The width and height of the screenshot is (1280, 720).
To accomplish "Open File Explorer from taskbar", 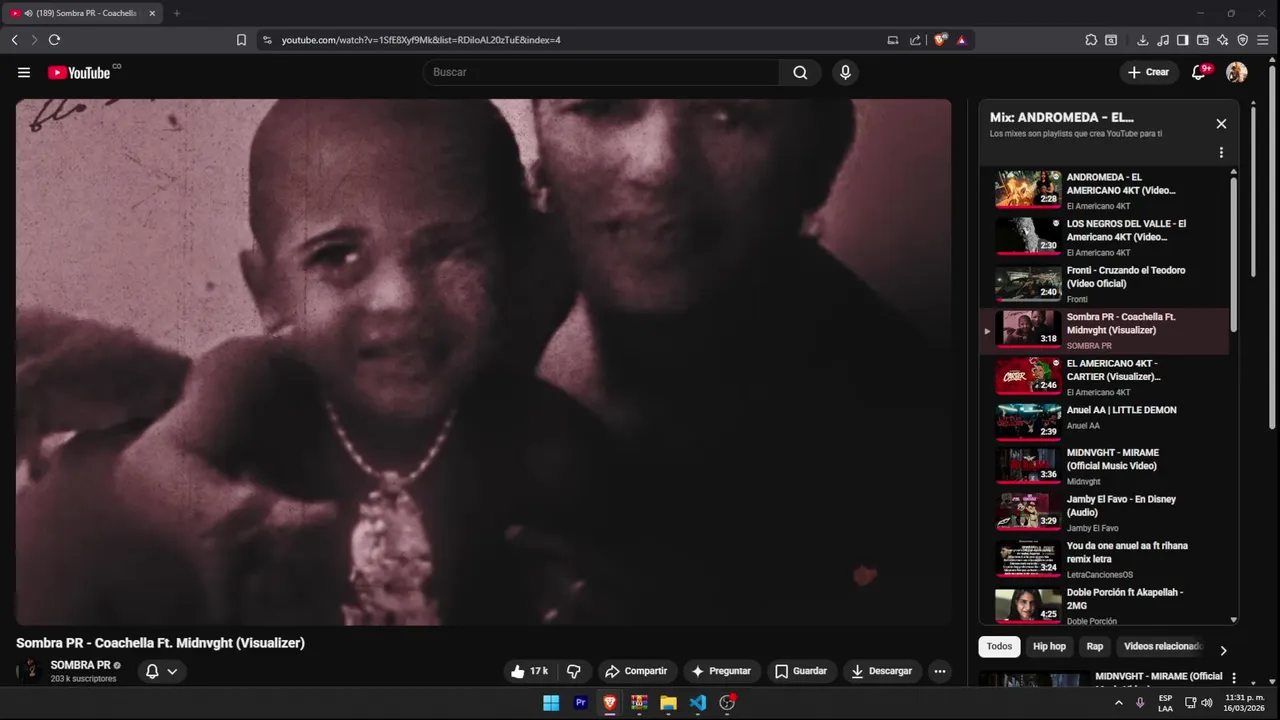I will tap(668, 703).
